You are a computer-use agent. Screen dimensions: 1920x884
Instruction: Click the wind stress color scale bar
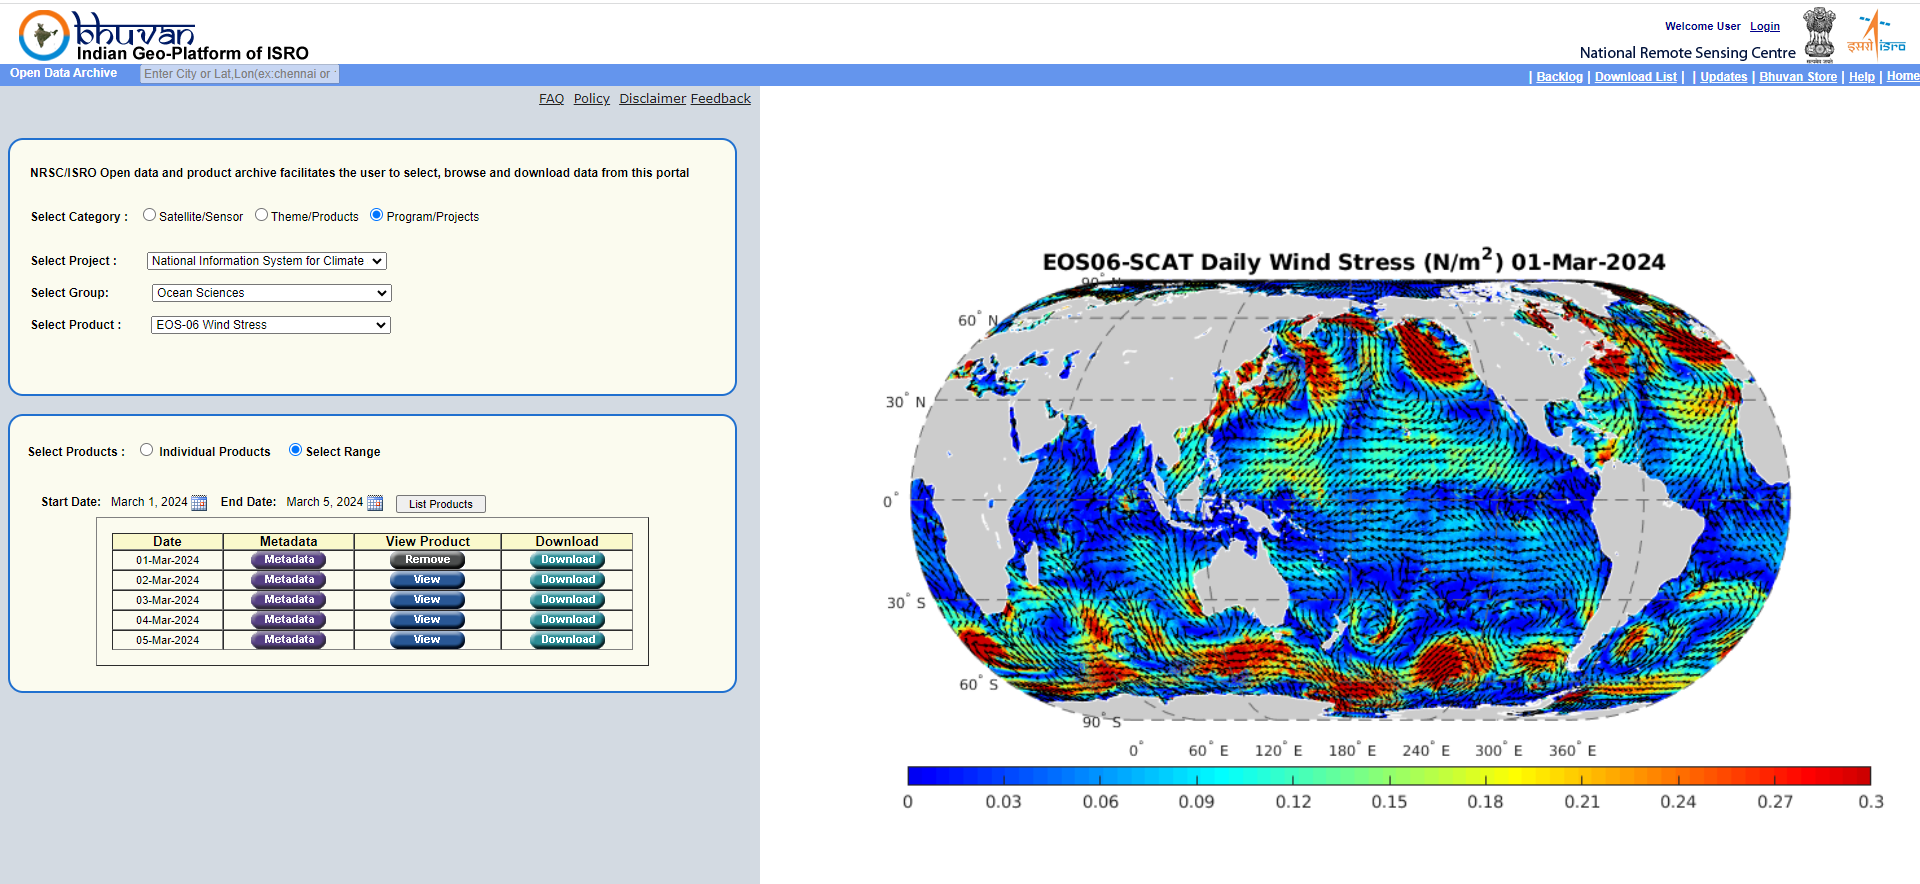coord(1388,776)
